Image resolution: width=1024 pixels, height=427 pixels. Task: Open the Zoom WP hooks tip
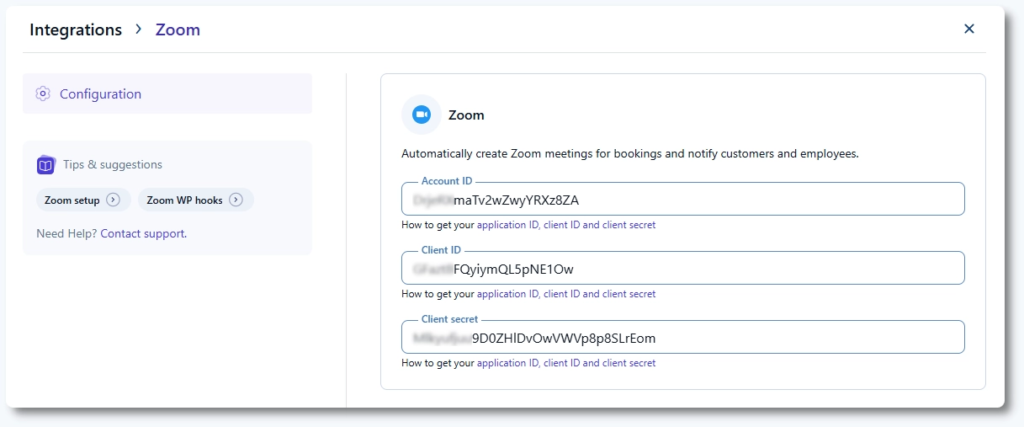[x=185, y=200]
